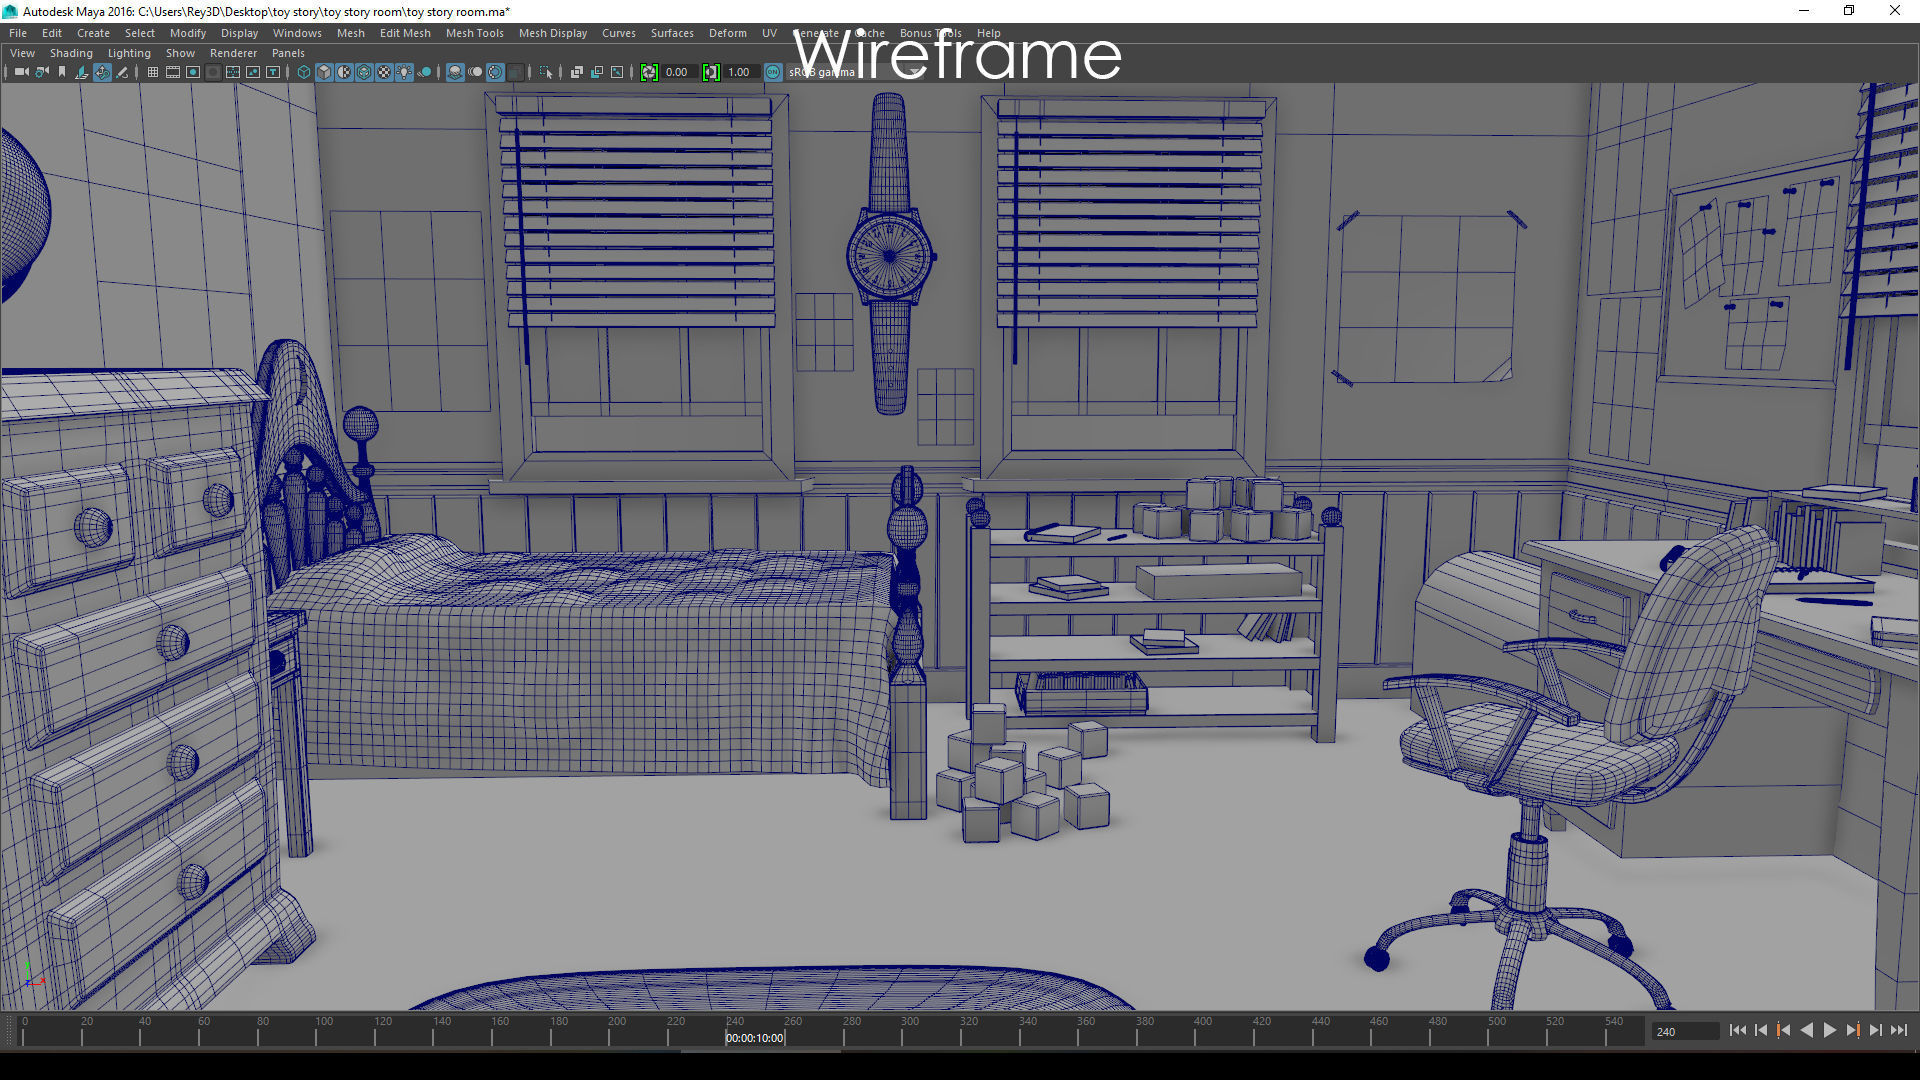Toggle Screen Space Ambient Occlusion icon
The image size is (1920, 1080).
(x=455, y=72)
